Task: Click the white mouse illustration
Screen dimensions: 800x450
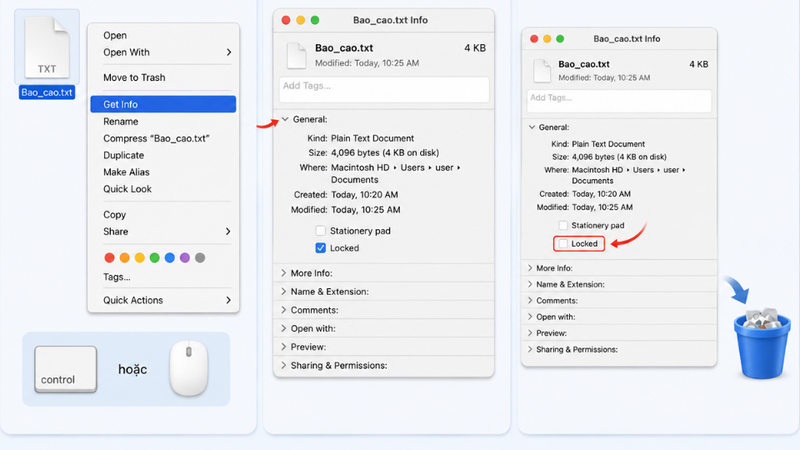Action: pyautogui.click(x=189, y=368)
